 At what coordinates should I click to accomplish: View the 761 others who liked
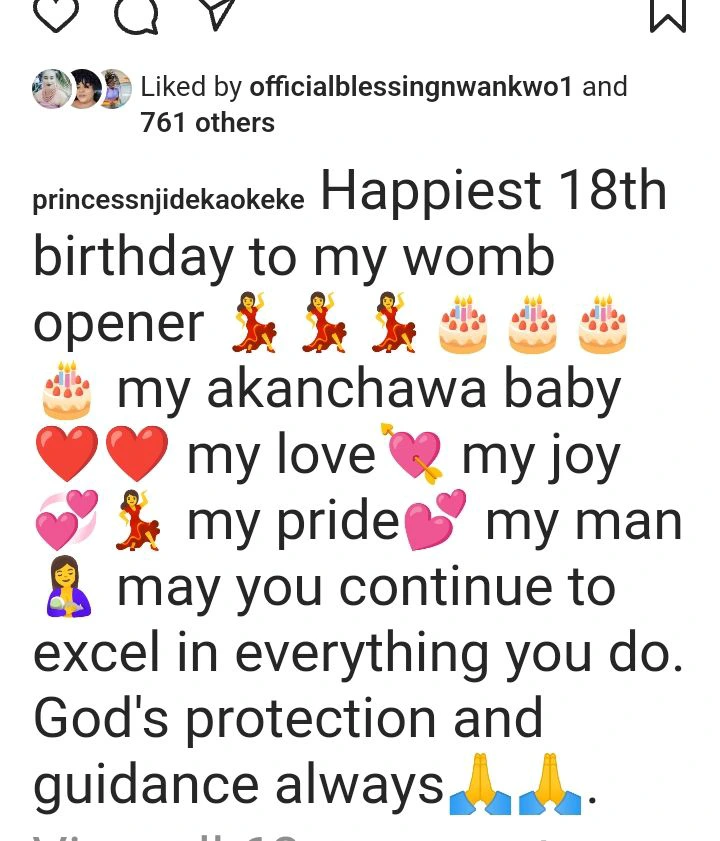(x=207, y=123)
